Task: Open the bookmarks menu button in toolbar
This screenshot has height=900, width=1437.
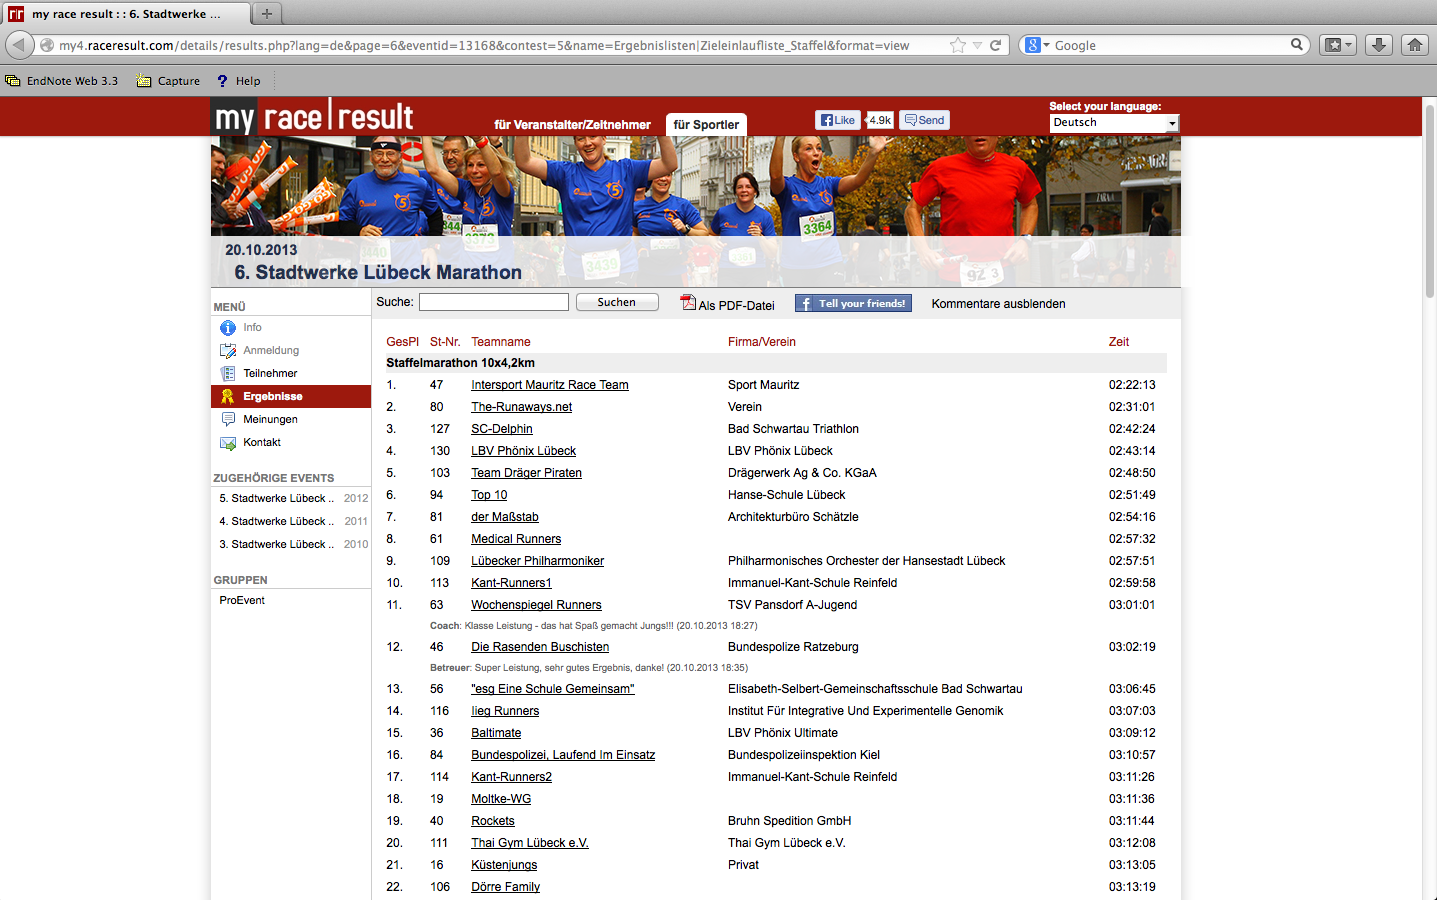Action: tap(1337, 45)
